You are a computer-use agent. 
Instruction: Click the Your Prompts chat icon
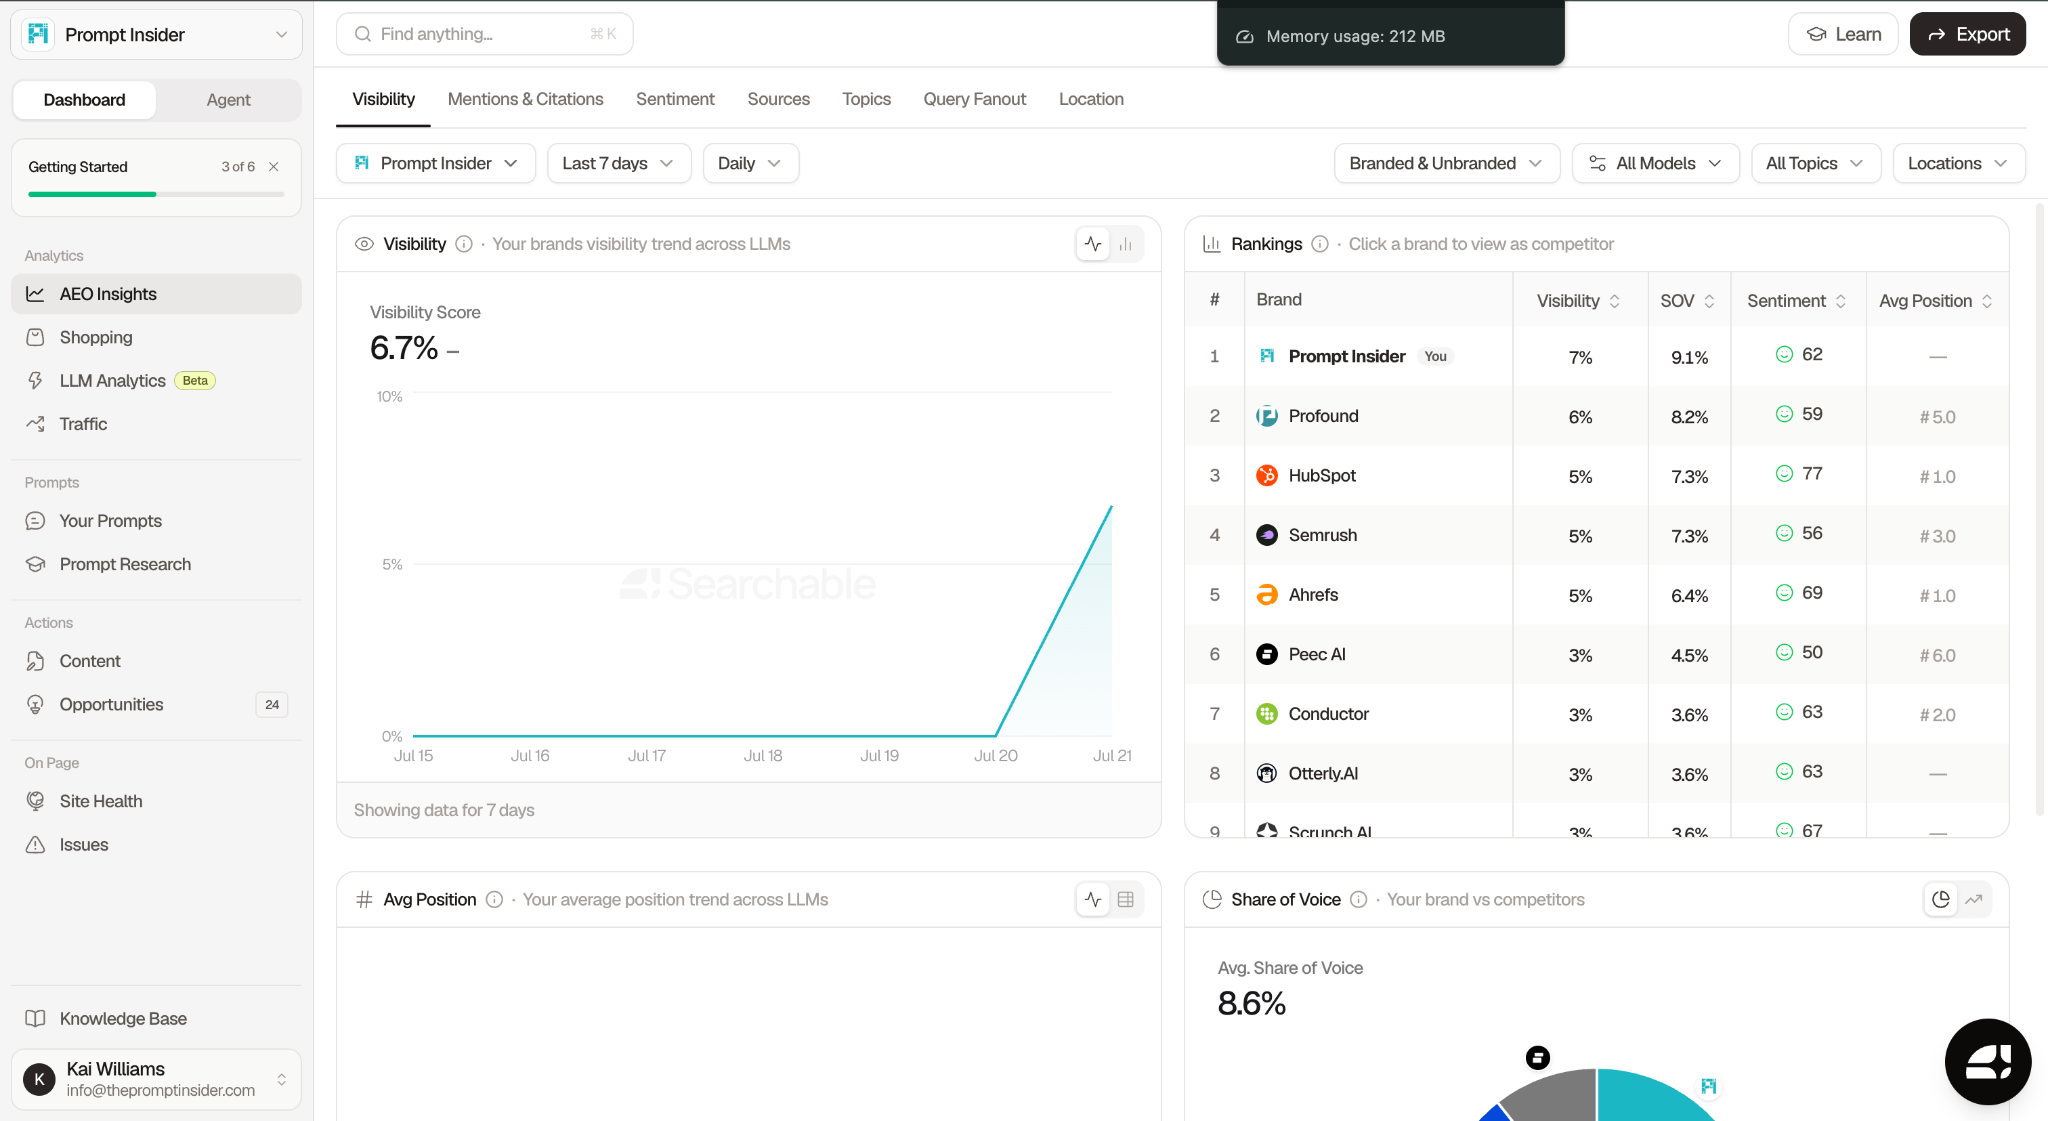point(35,521)
